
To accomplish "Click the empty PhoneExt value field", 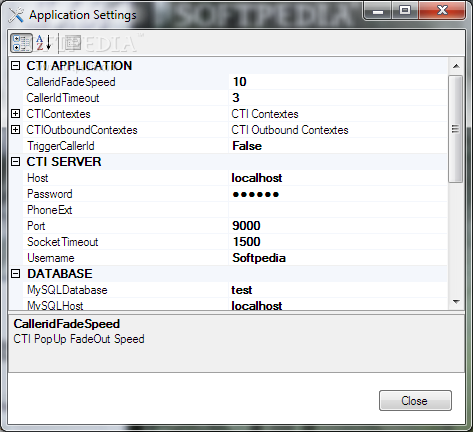I will (338, 210).
